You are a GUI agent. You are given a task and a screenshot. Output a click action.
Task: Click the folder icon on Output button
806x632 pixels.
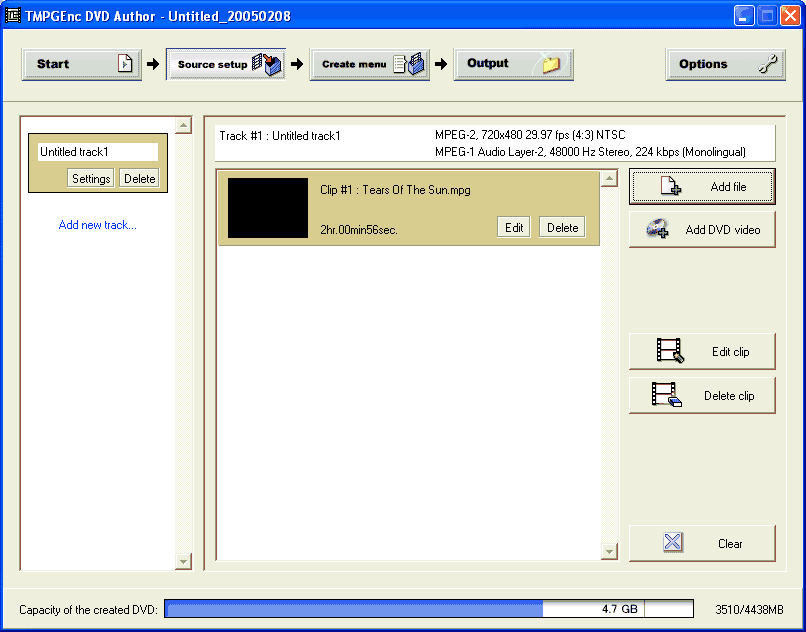(550, 64)
